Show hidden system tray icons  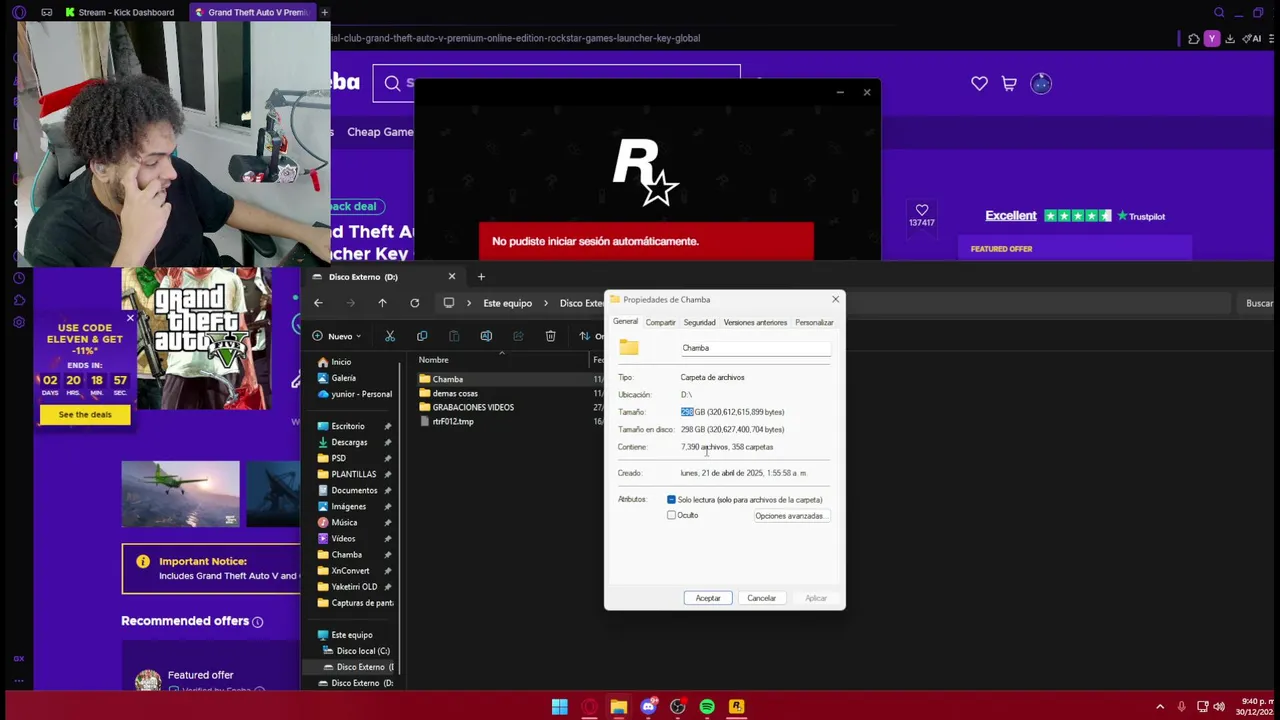(x=1161, y=707)
